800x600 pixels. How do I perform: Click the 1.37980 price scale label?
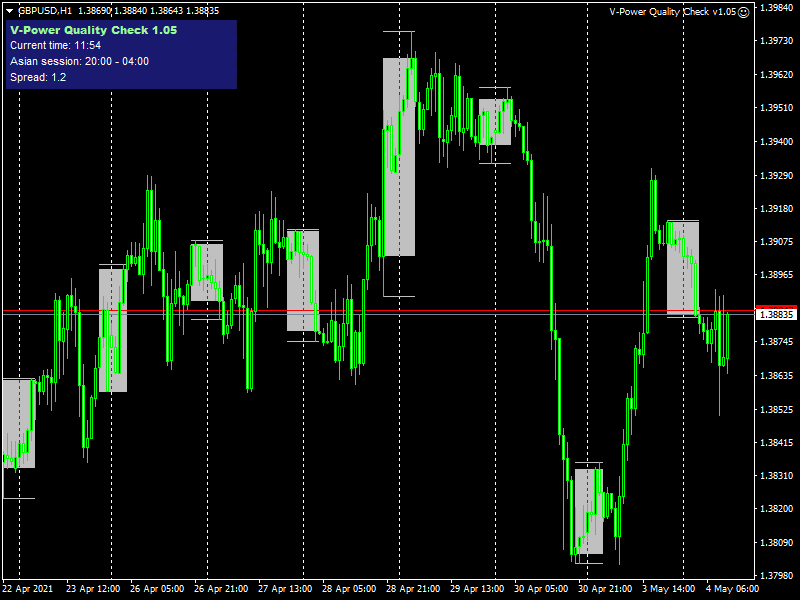(x=777, y=575)
